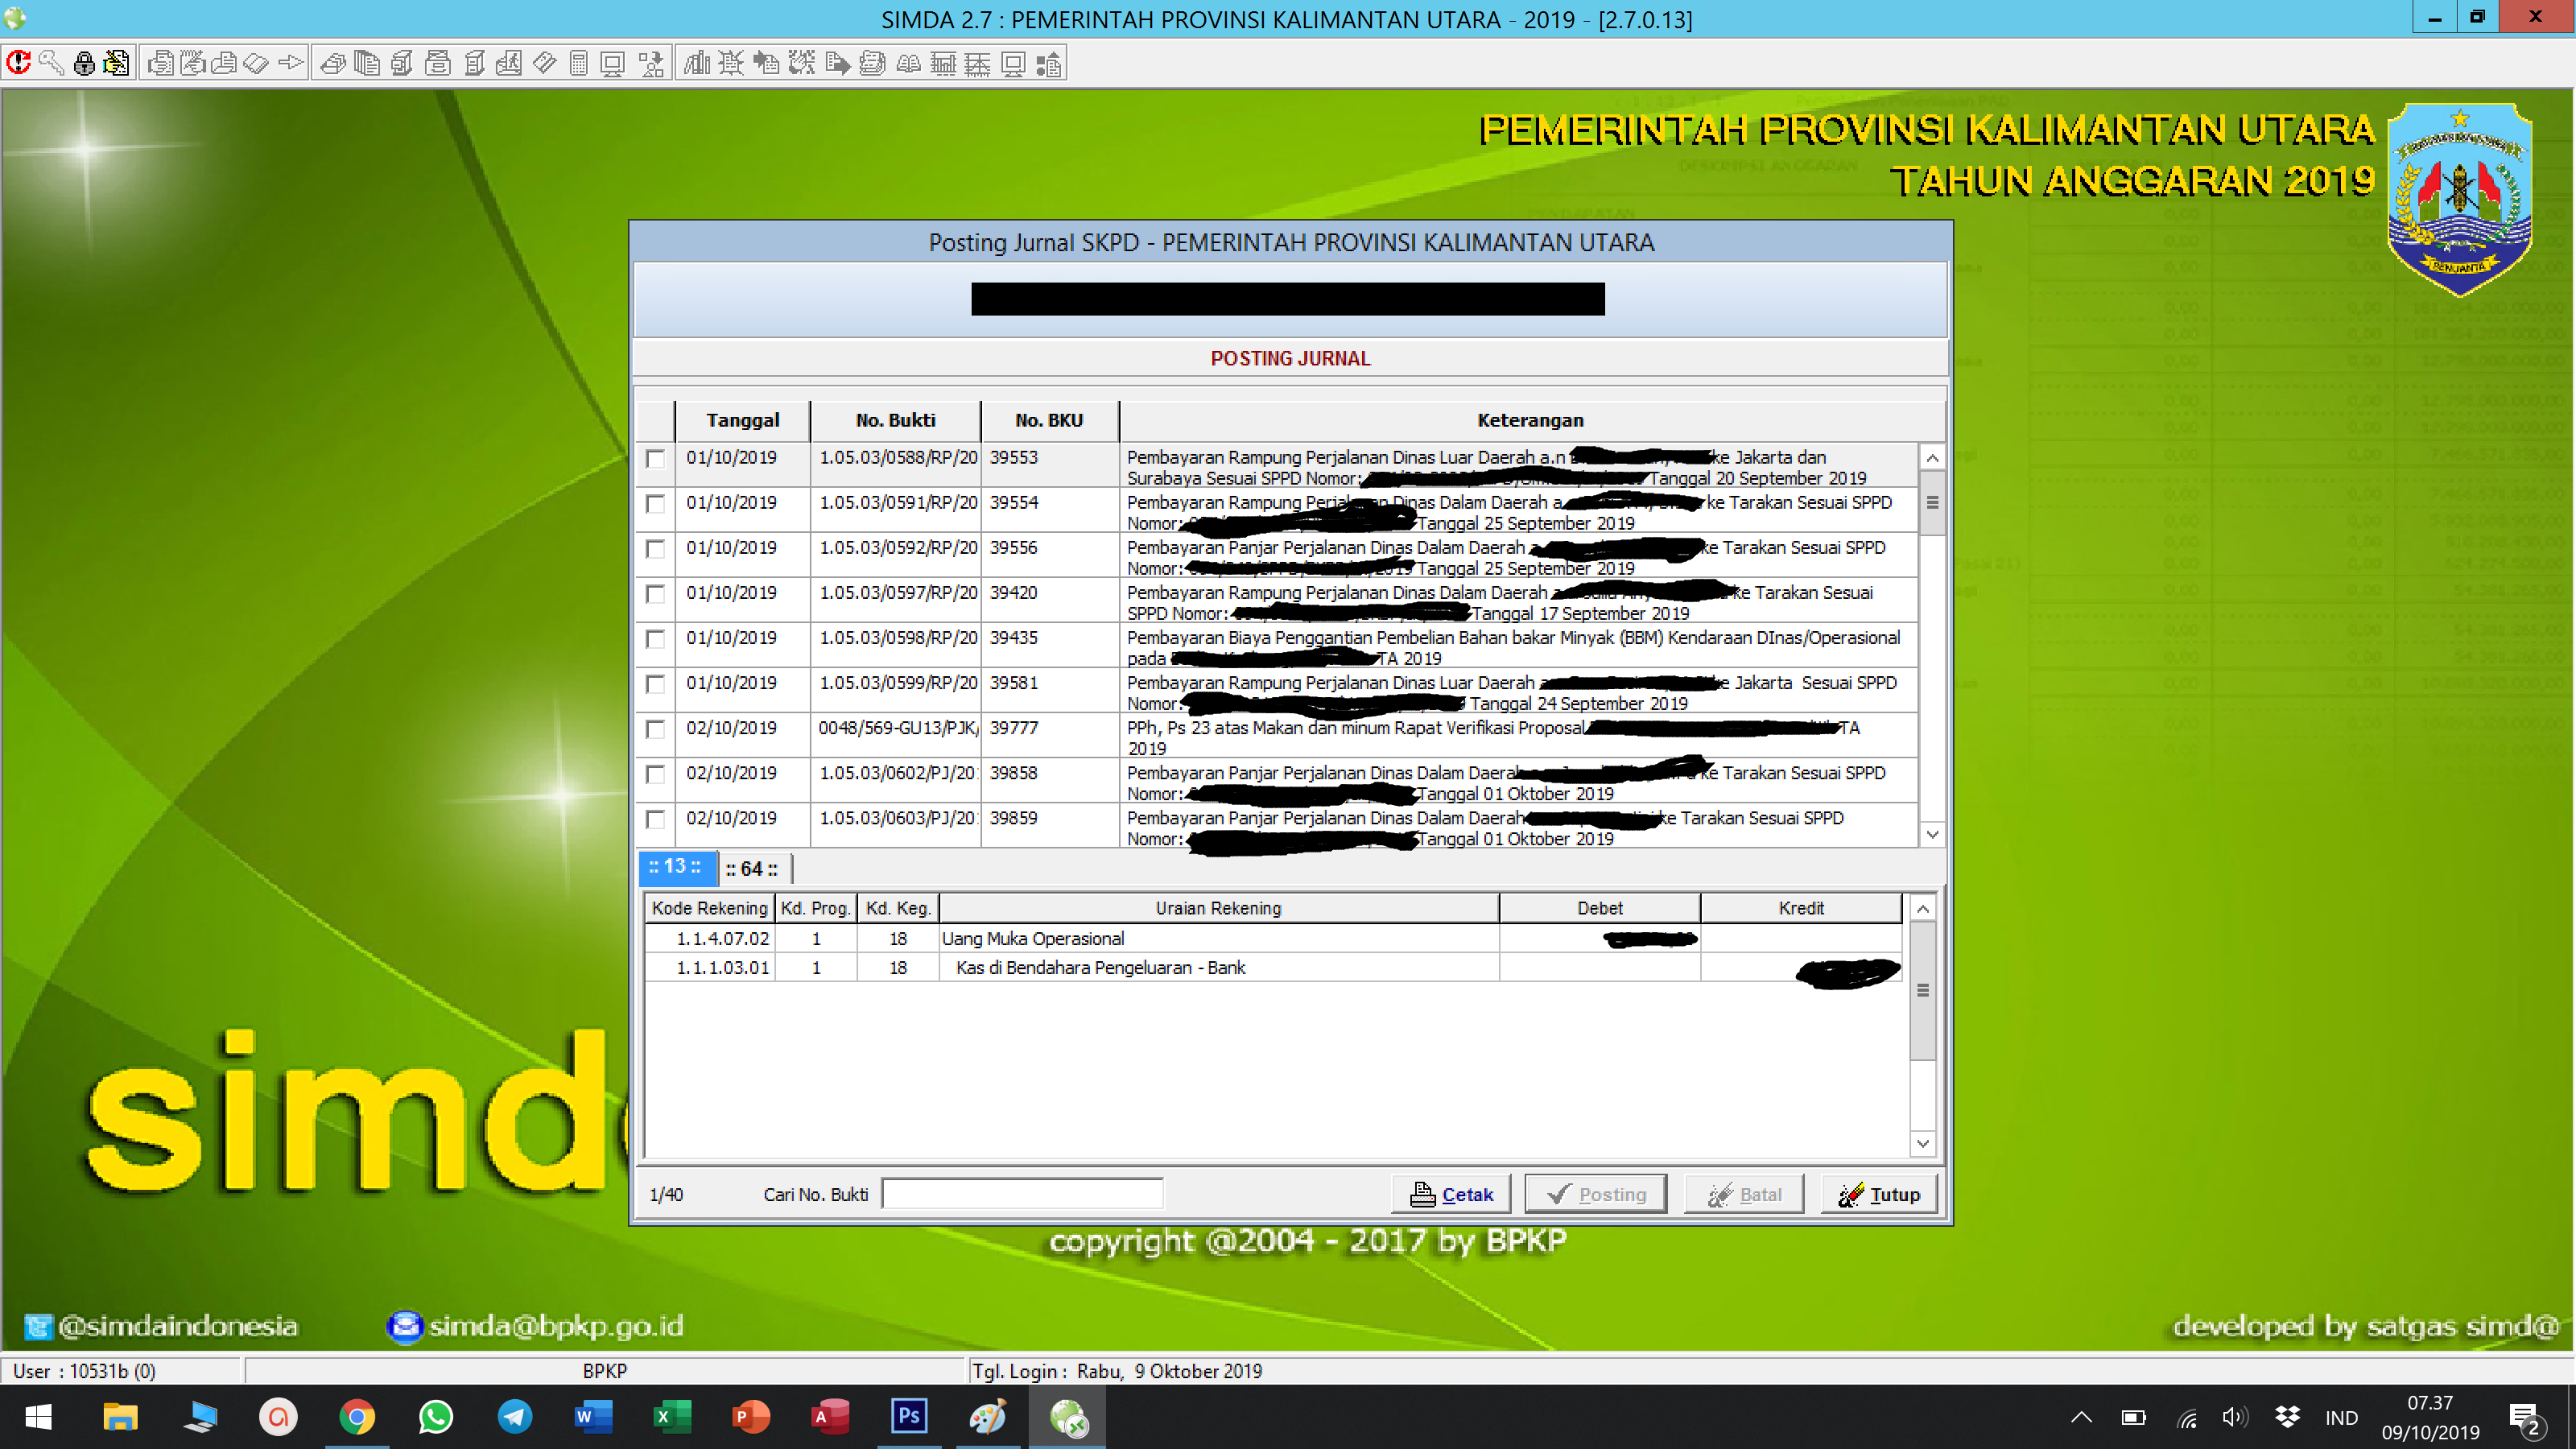
Task: Click the right arrow toolbar icon
Action: point(291,64)
